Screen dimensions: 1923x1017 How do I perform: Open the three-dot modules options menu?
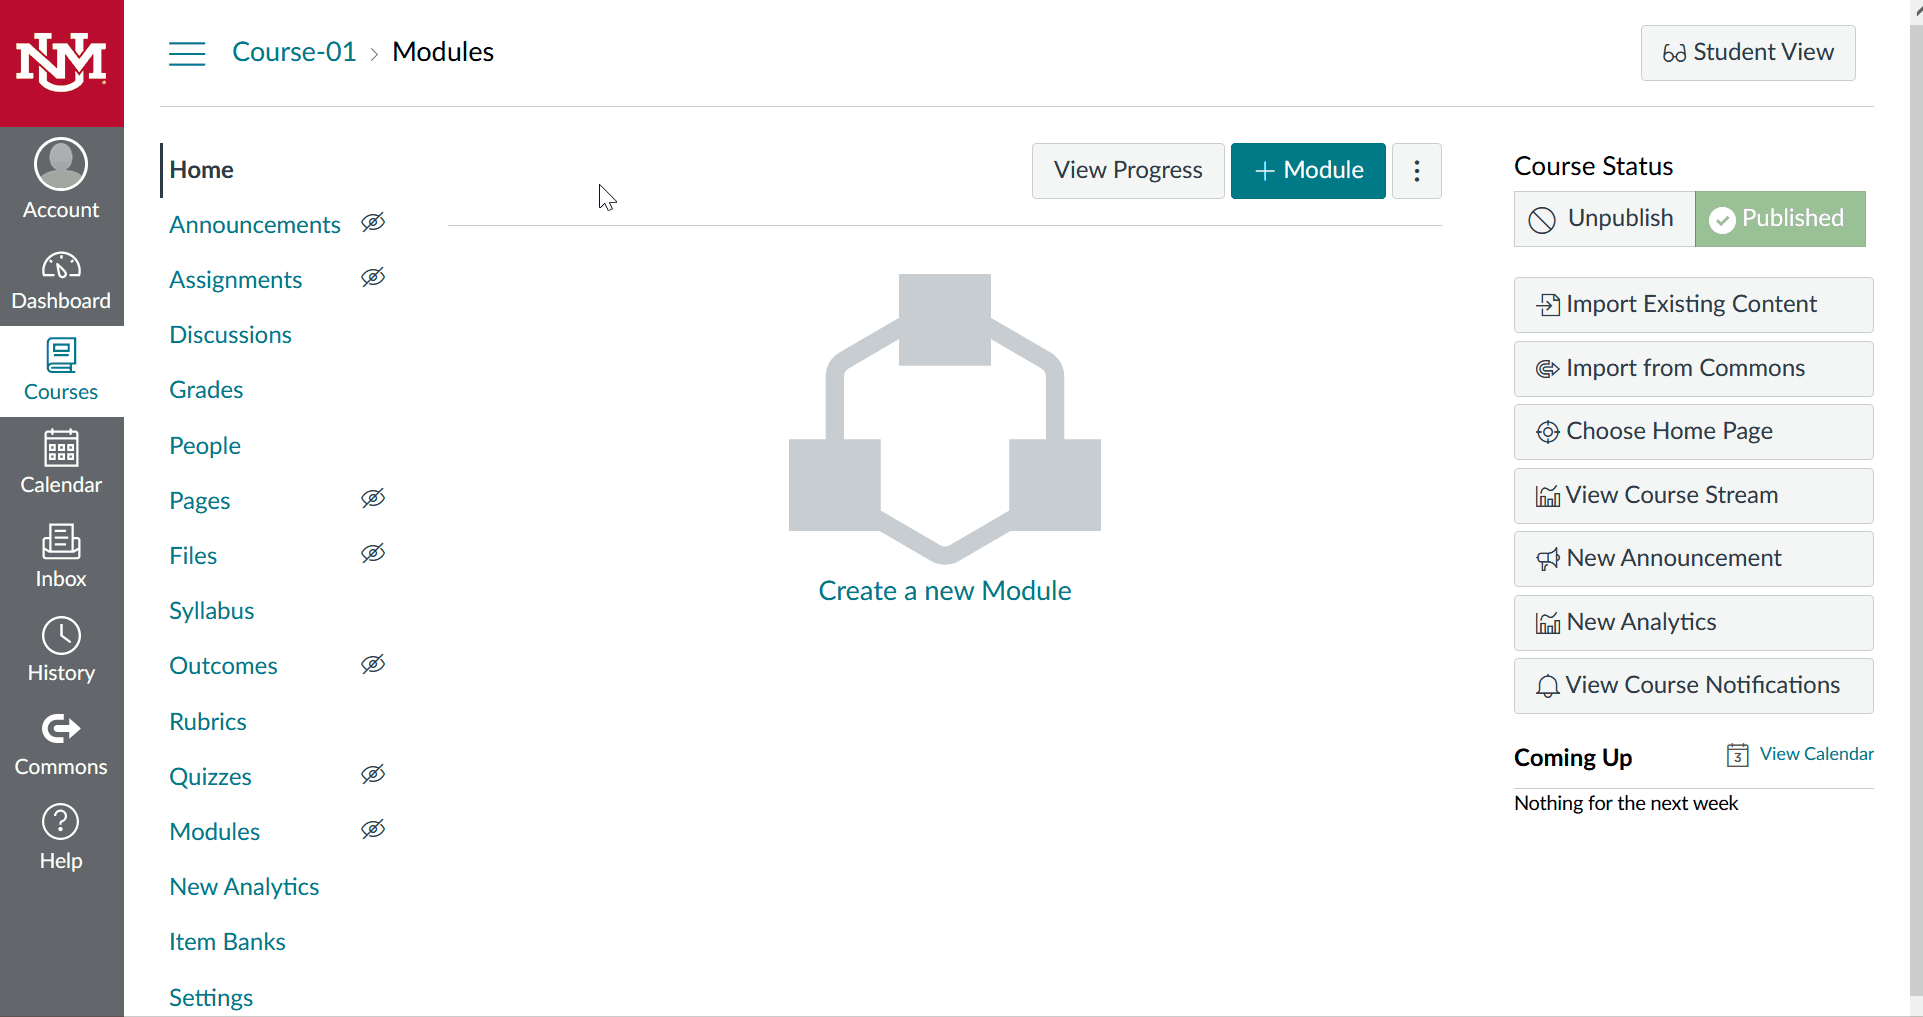point(1417,171)
